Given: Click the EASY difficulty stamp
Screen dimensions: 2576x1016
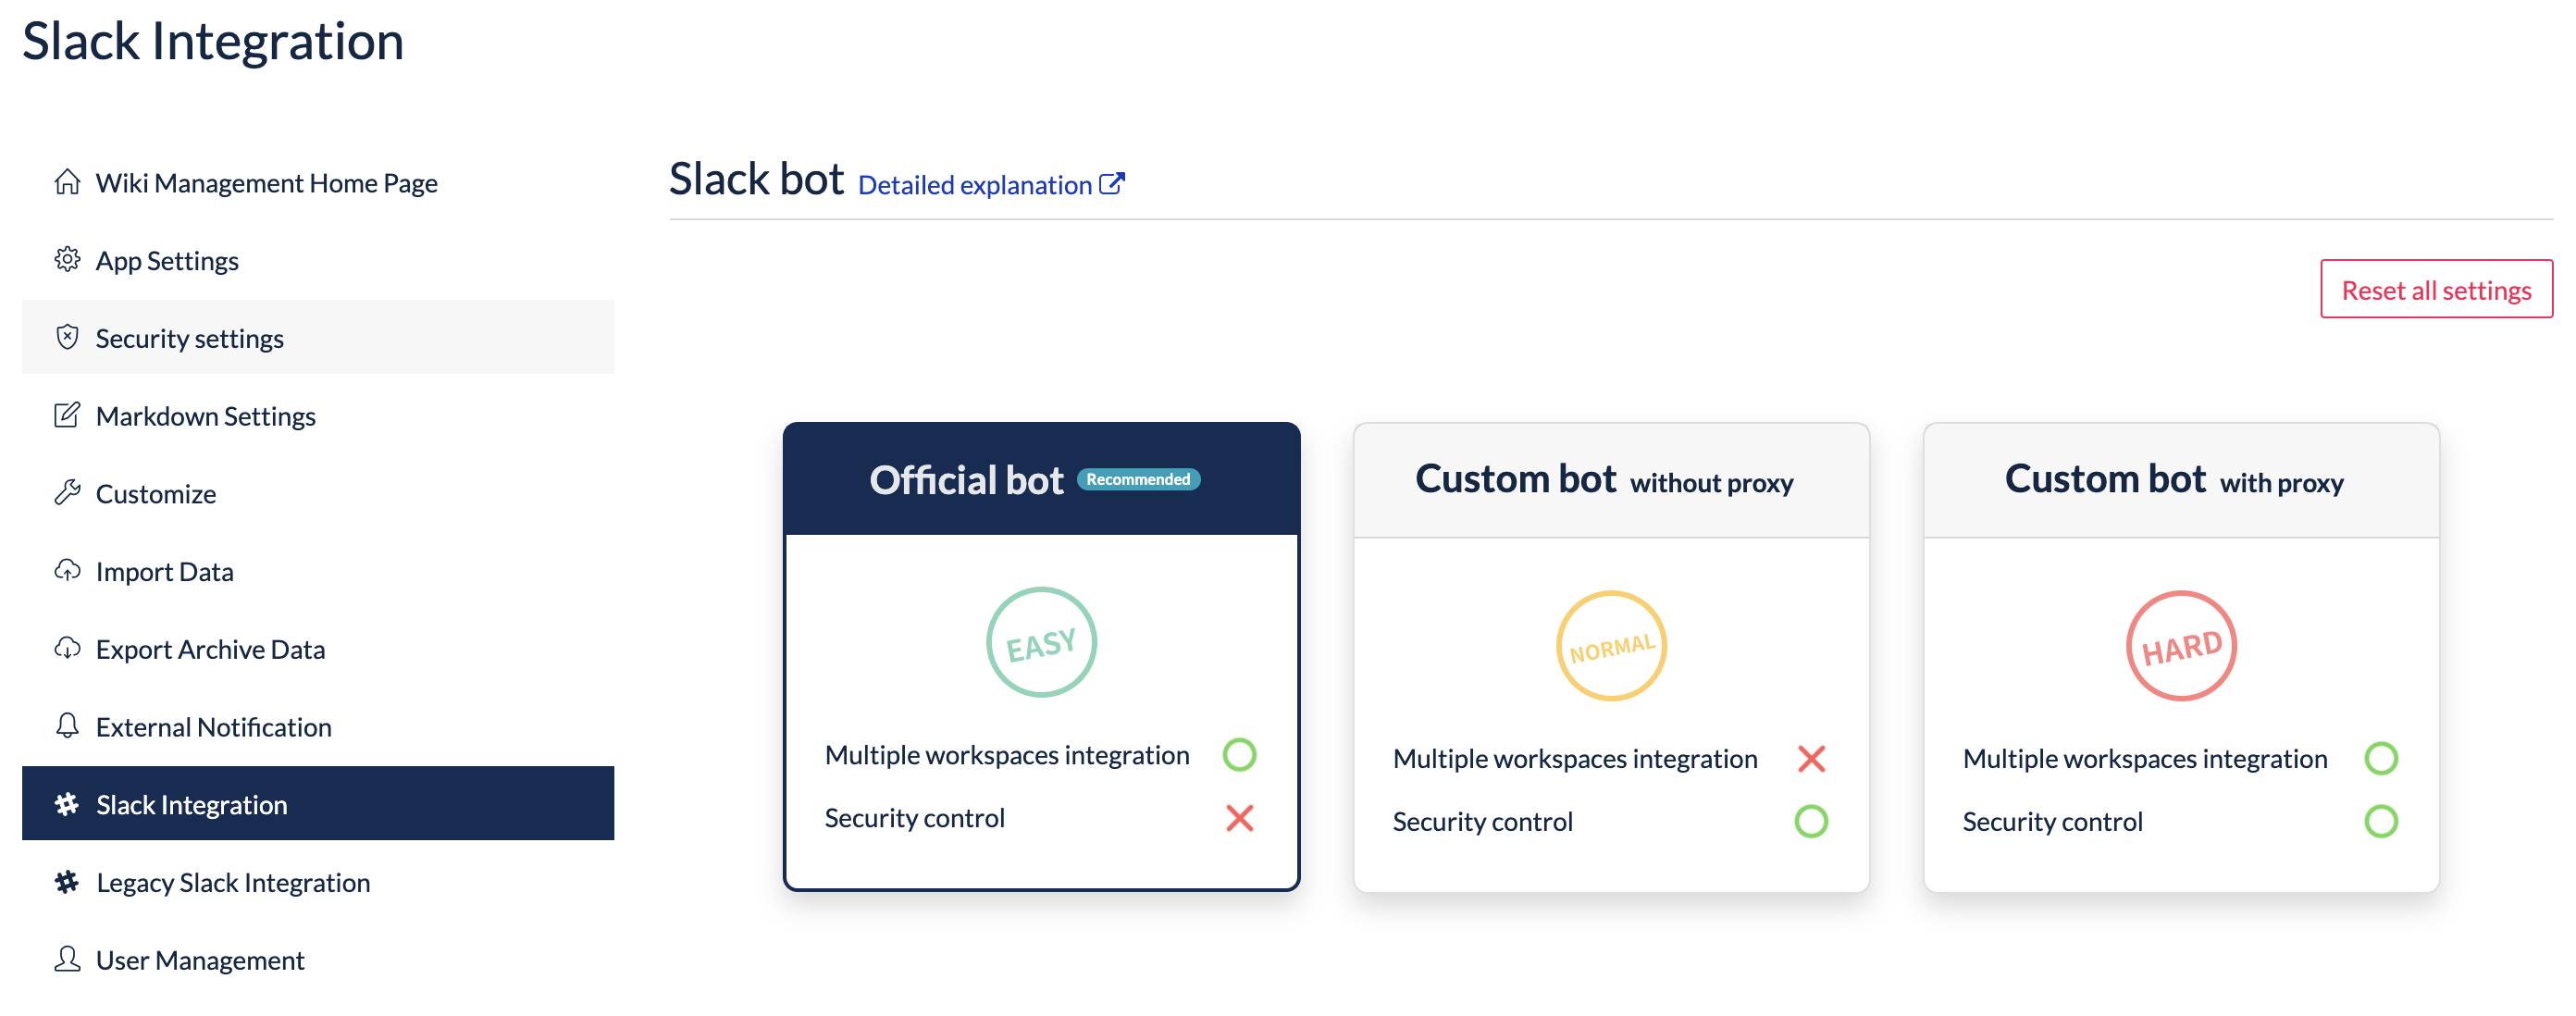Looking at the screenshot, I should [1041, 643].
